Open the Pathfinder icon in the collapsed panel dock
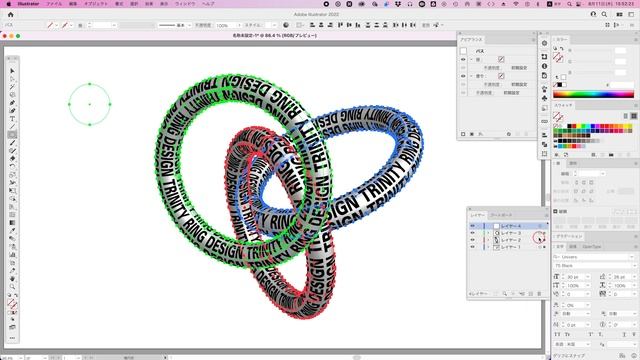The image size is (640, 360). coord(544,144)
